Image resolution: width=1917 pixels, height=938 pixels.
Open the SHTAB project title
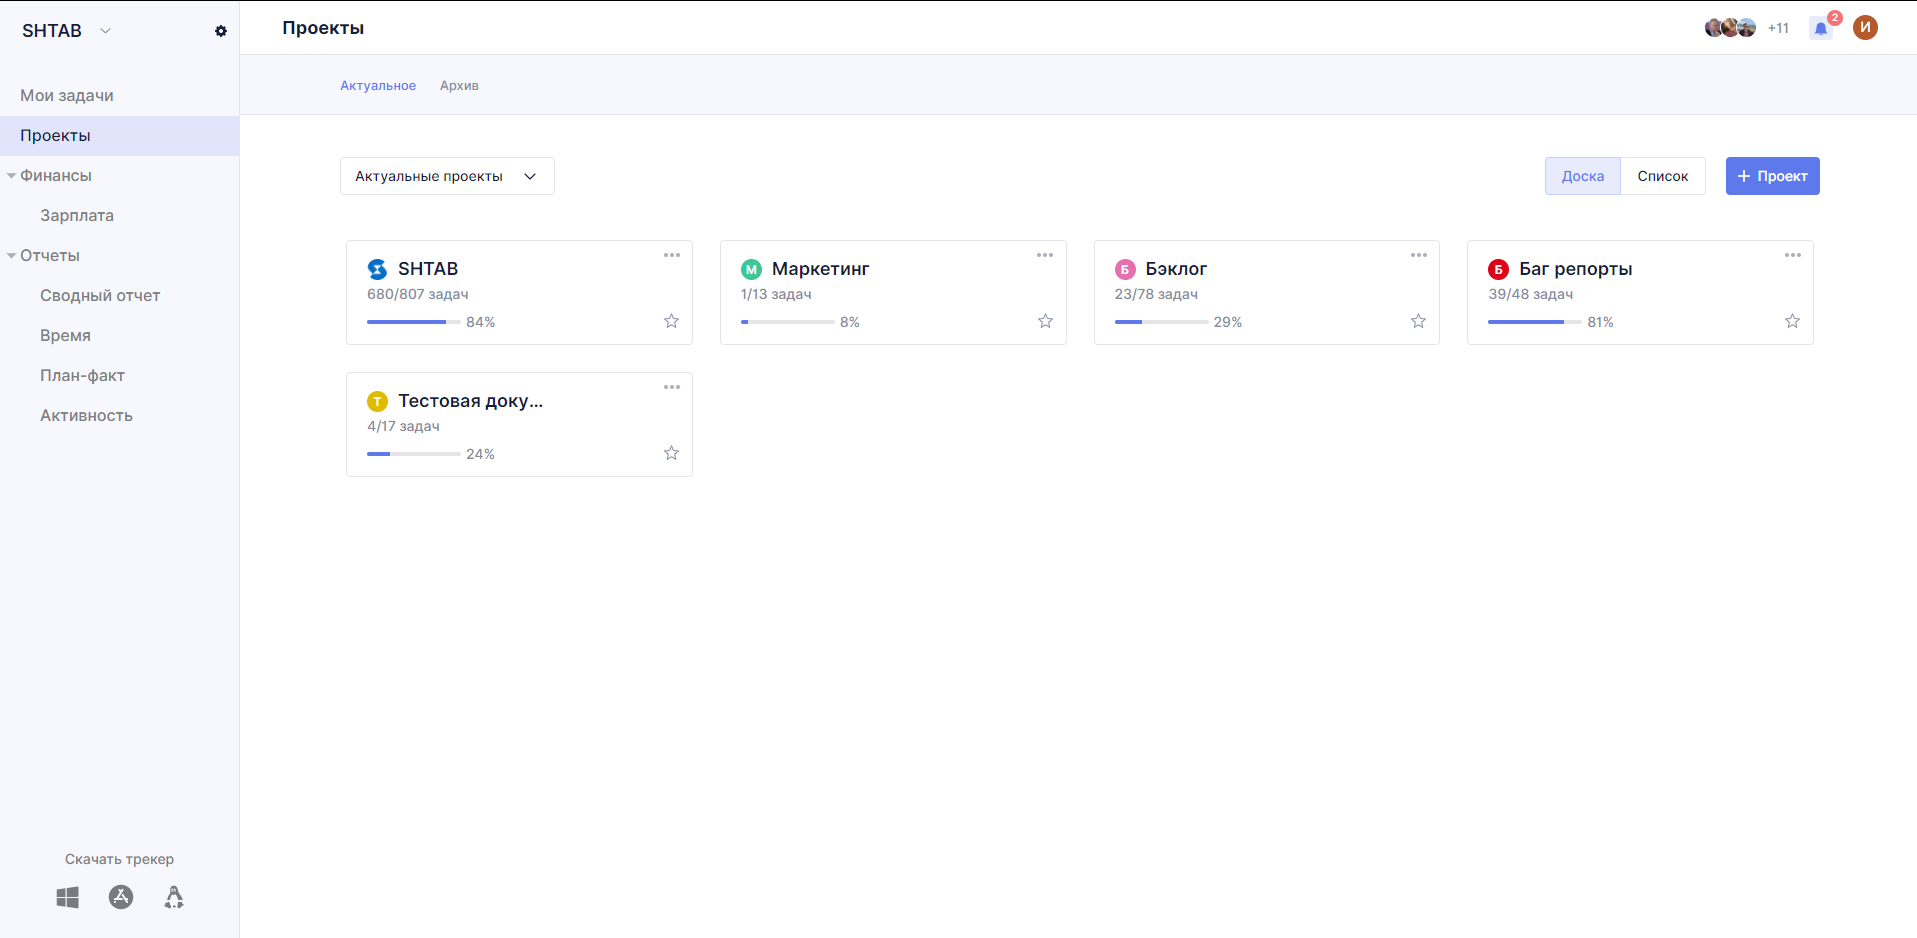click(x=428, y=269)
